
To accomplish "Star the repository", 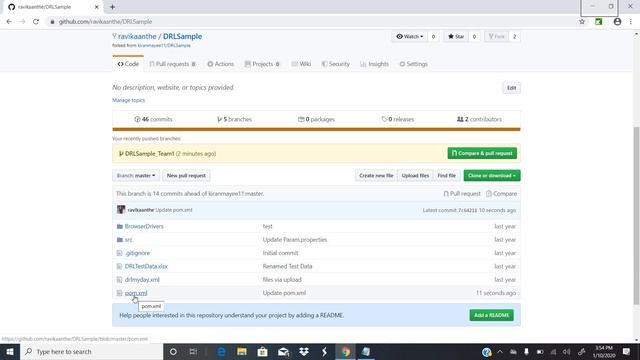I will pos(456,36).
